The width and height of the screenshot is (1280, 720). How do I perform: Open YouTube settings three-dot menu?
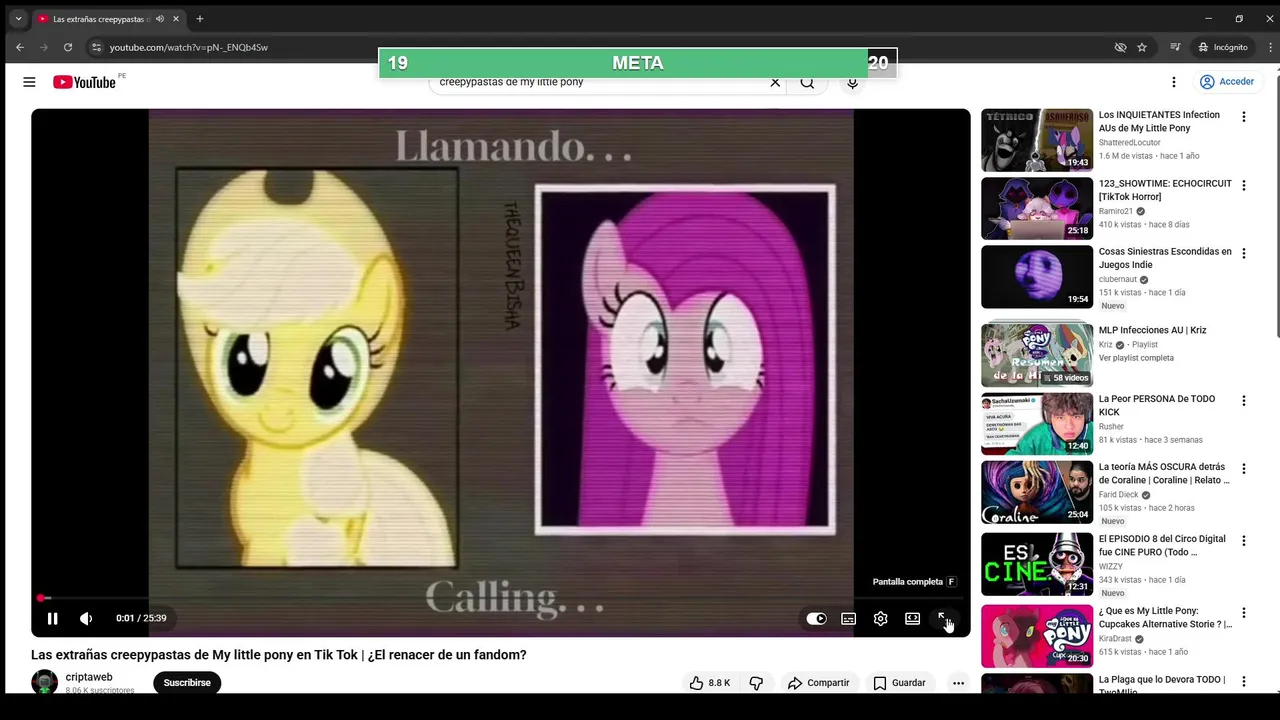click(1174, 82)
